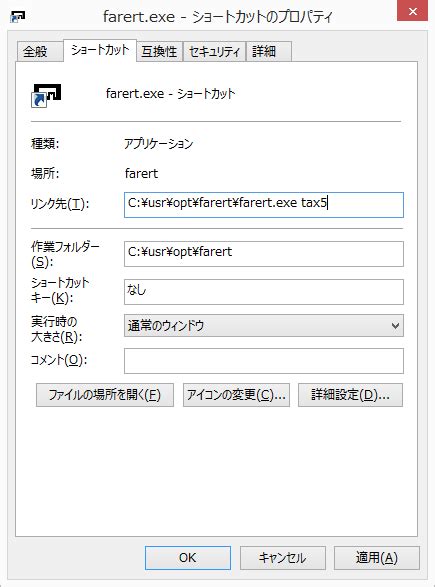Click the リンク先(T) label
435x587 pixels.
coord(60,204)
